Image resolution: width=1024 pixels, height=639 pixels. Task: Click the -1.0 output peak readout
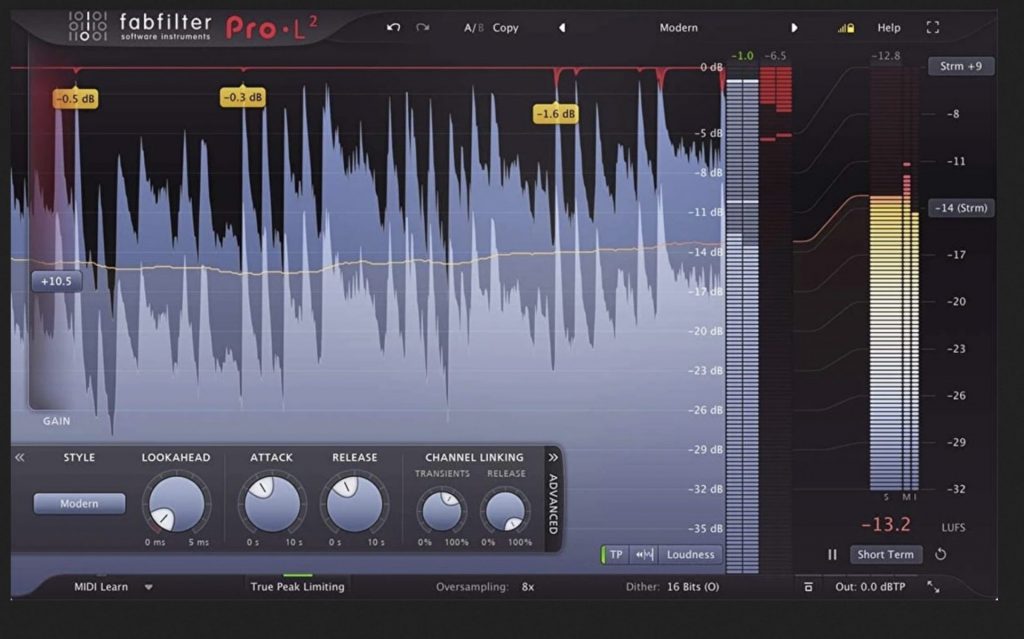[x=742, y=56]
